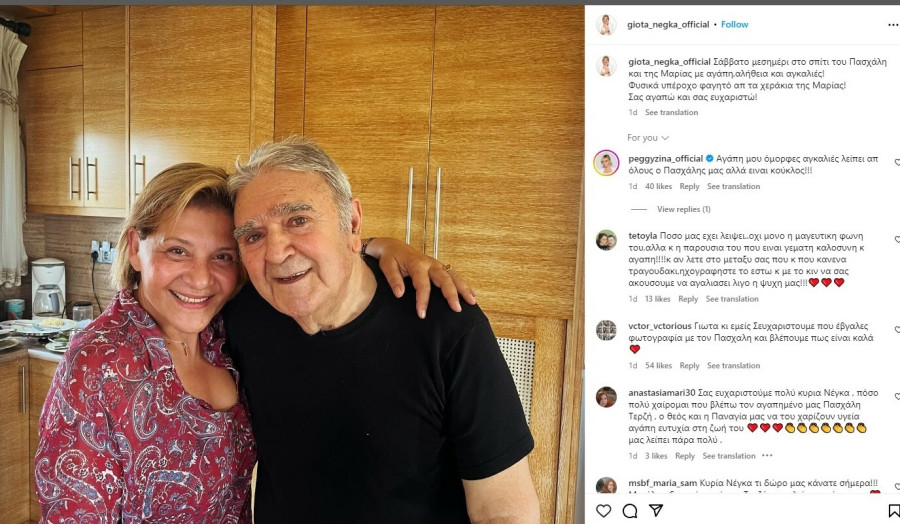Viewport: 900px width, 524px height.
Task: Open giota_negka_official profile avatar in header
Action: [606, 25]
